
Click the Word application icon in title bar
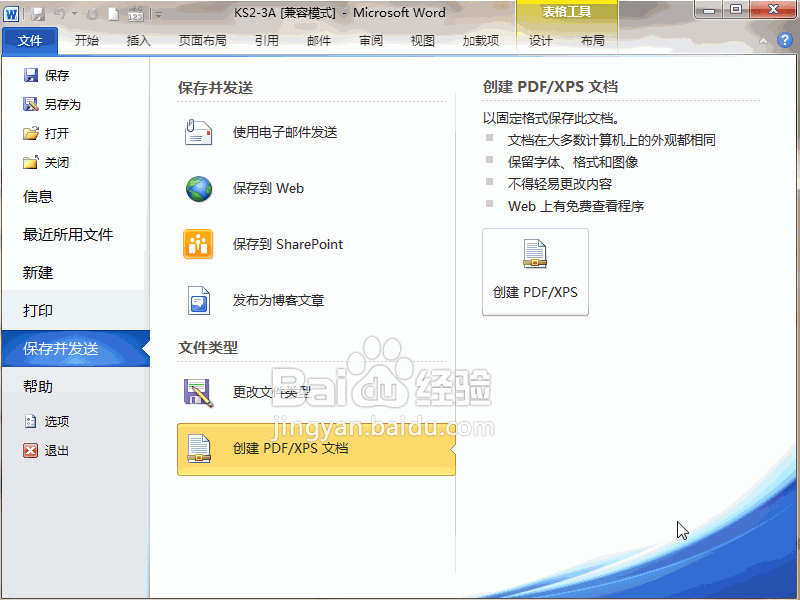tap(11, 14)
